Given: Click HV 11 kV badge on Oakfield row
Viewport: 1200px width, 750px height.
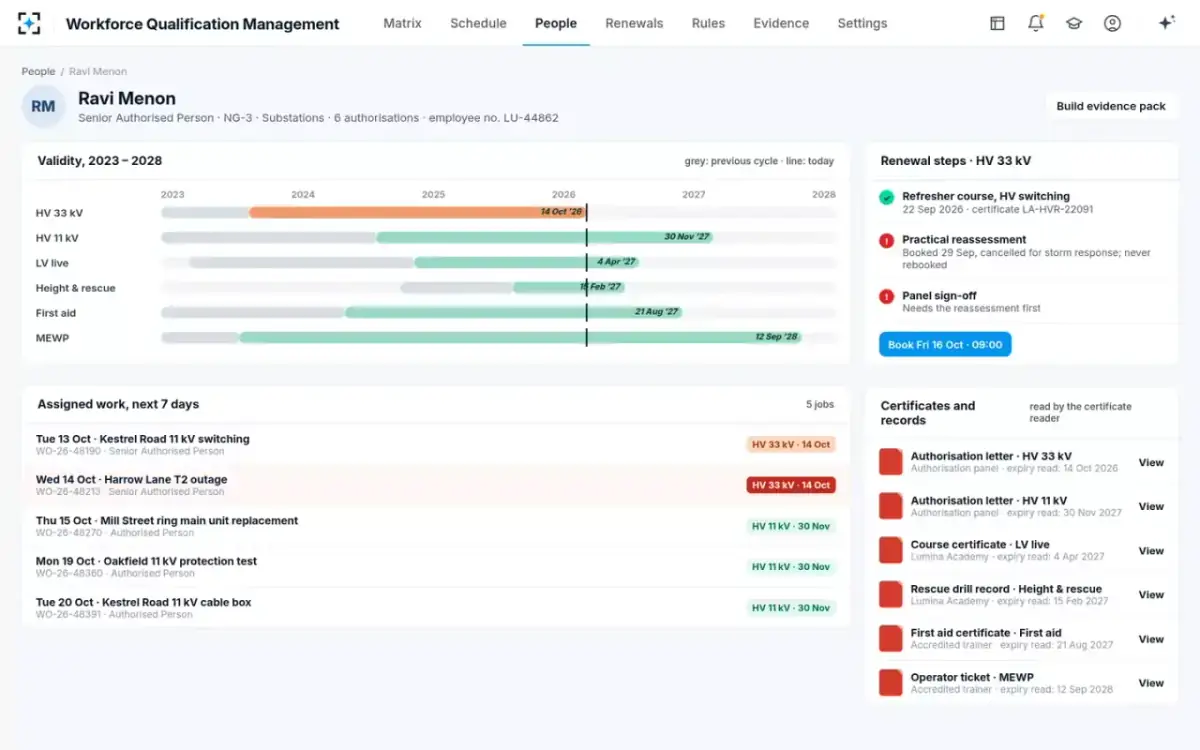Looking at the screenshot, I should (791, 567).
